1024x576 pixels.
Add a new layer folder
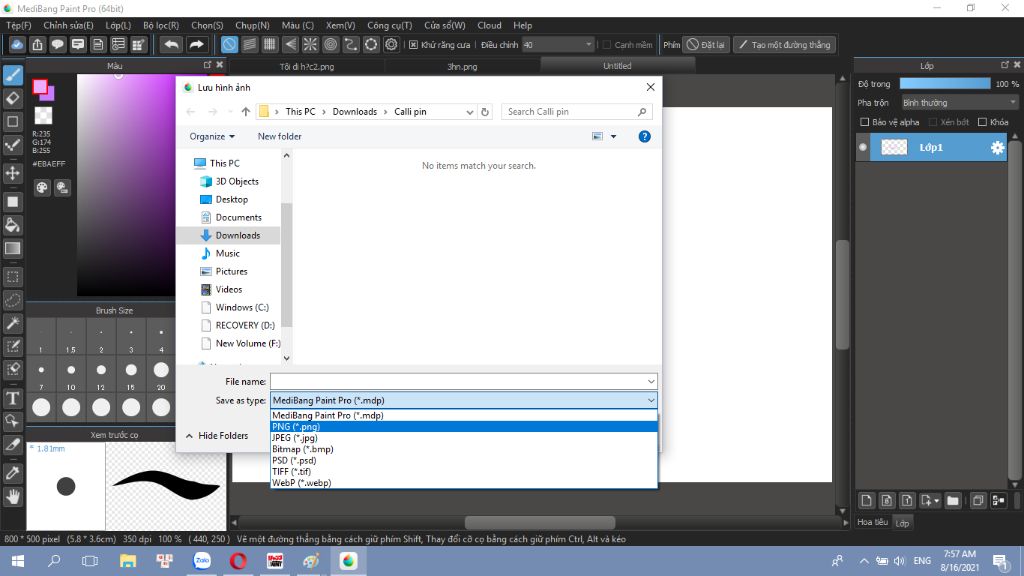pyautogui.click(x=953, y=501)
